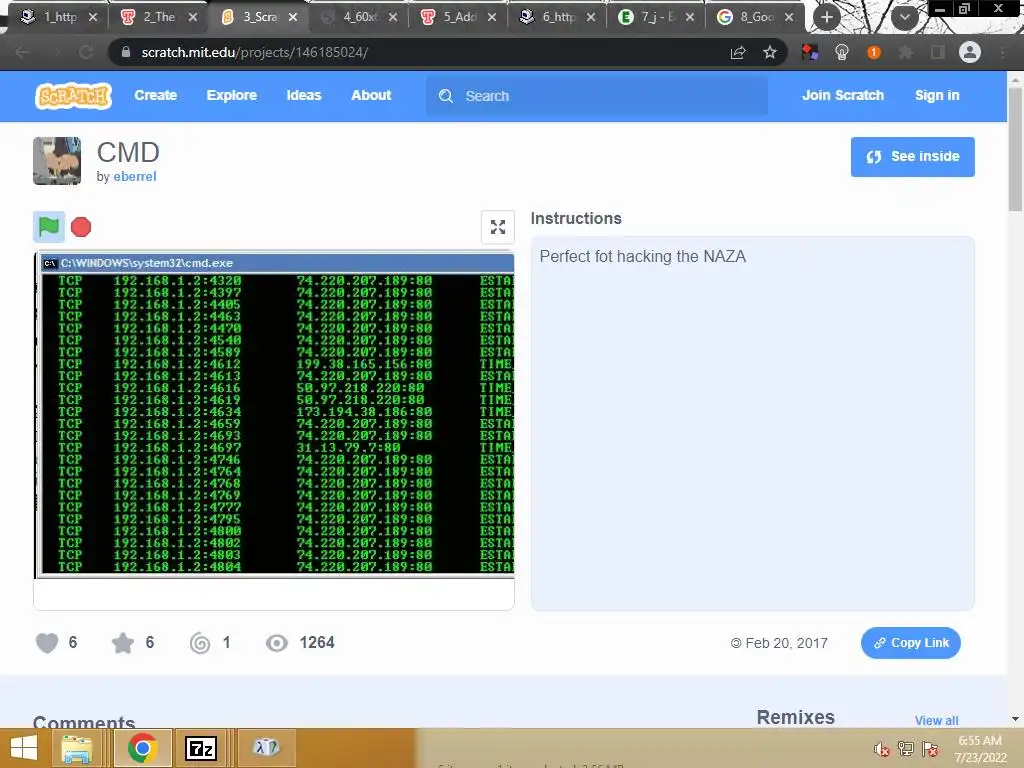Open the cube app taskbar icon
The width and height of the screenshot is (1024, 768).
(x=266, y=748)
